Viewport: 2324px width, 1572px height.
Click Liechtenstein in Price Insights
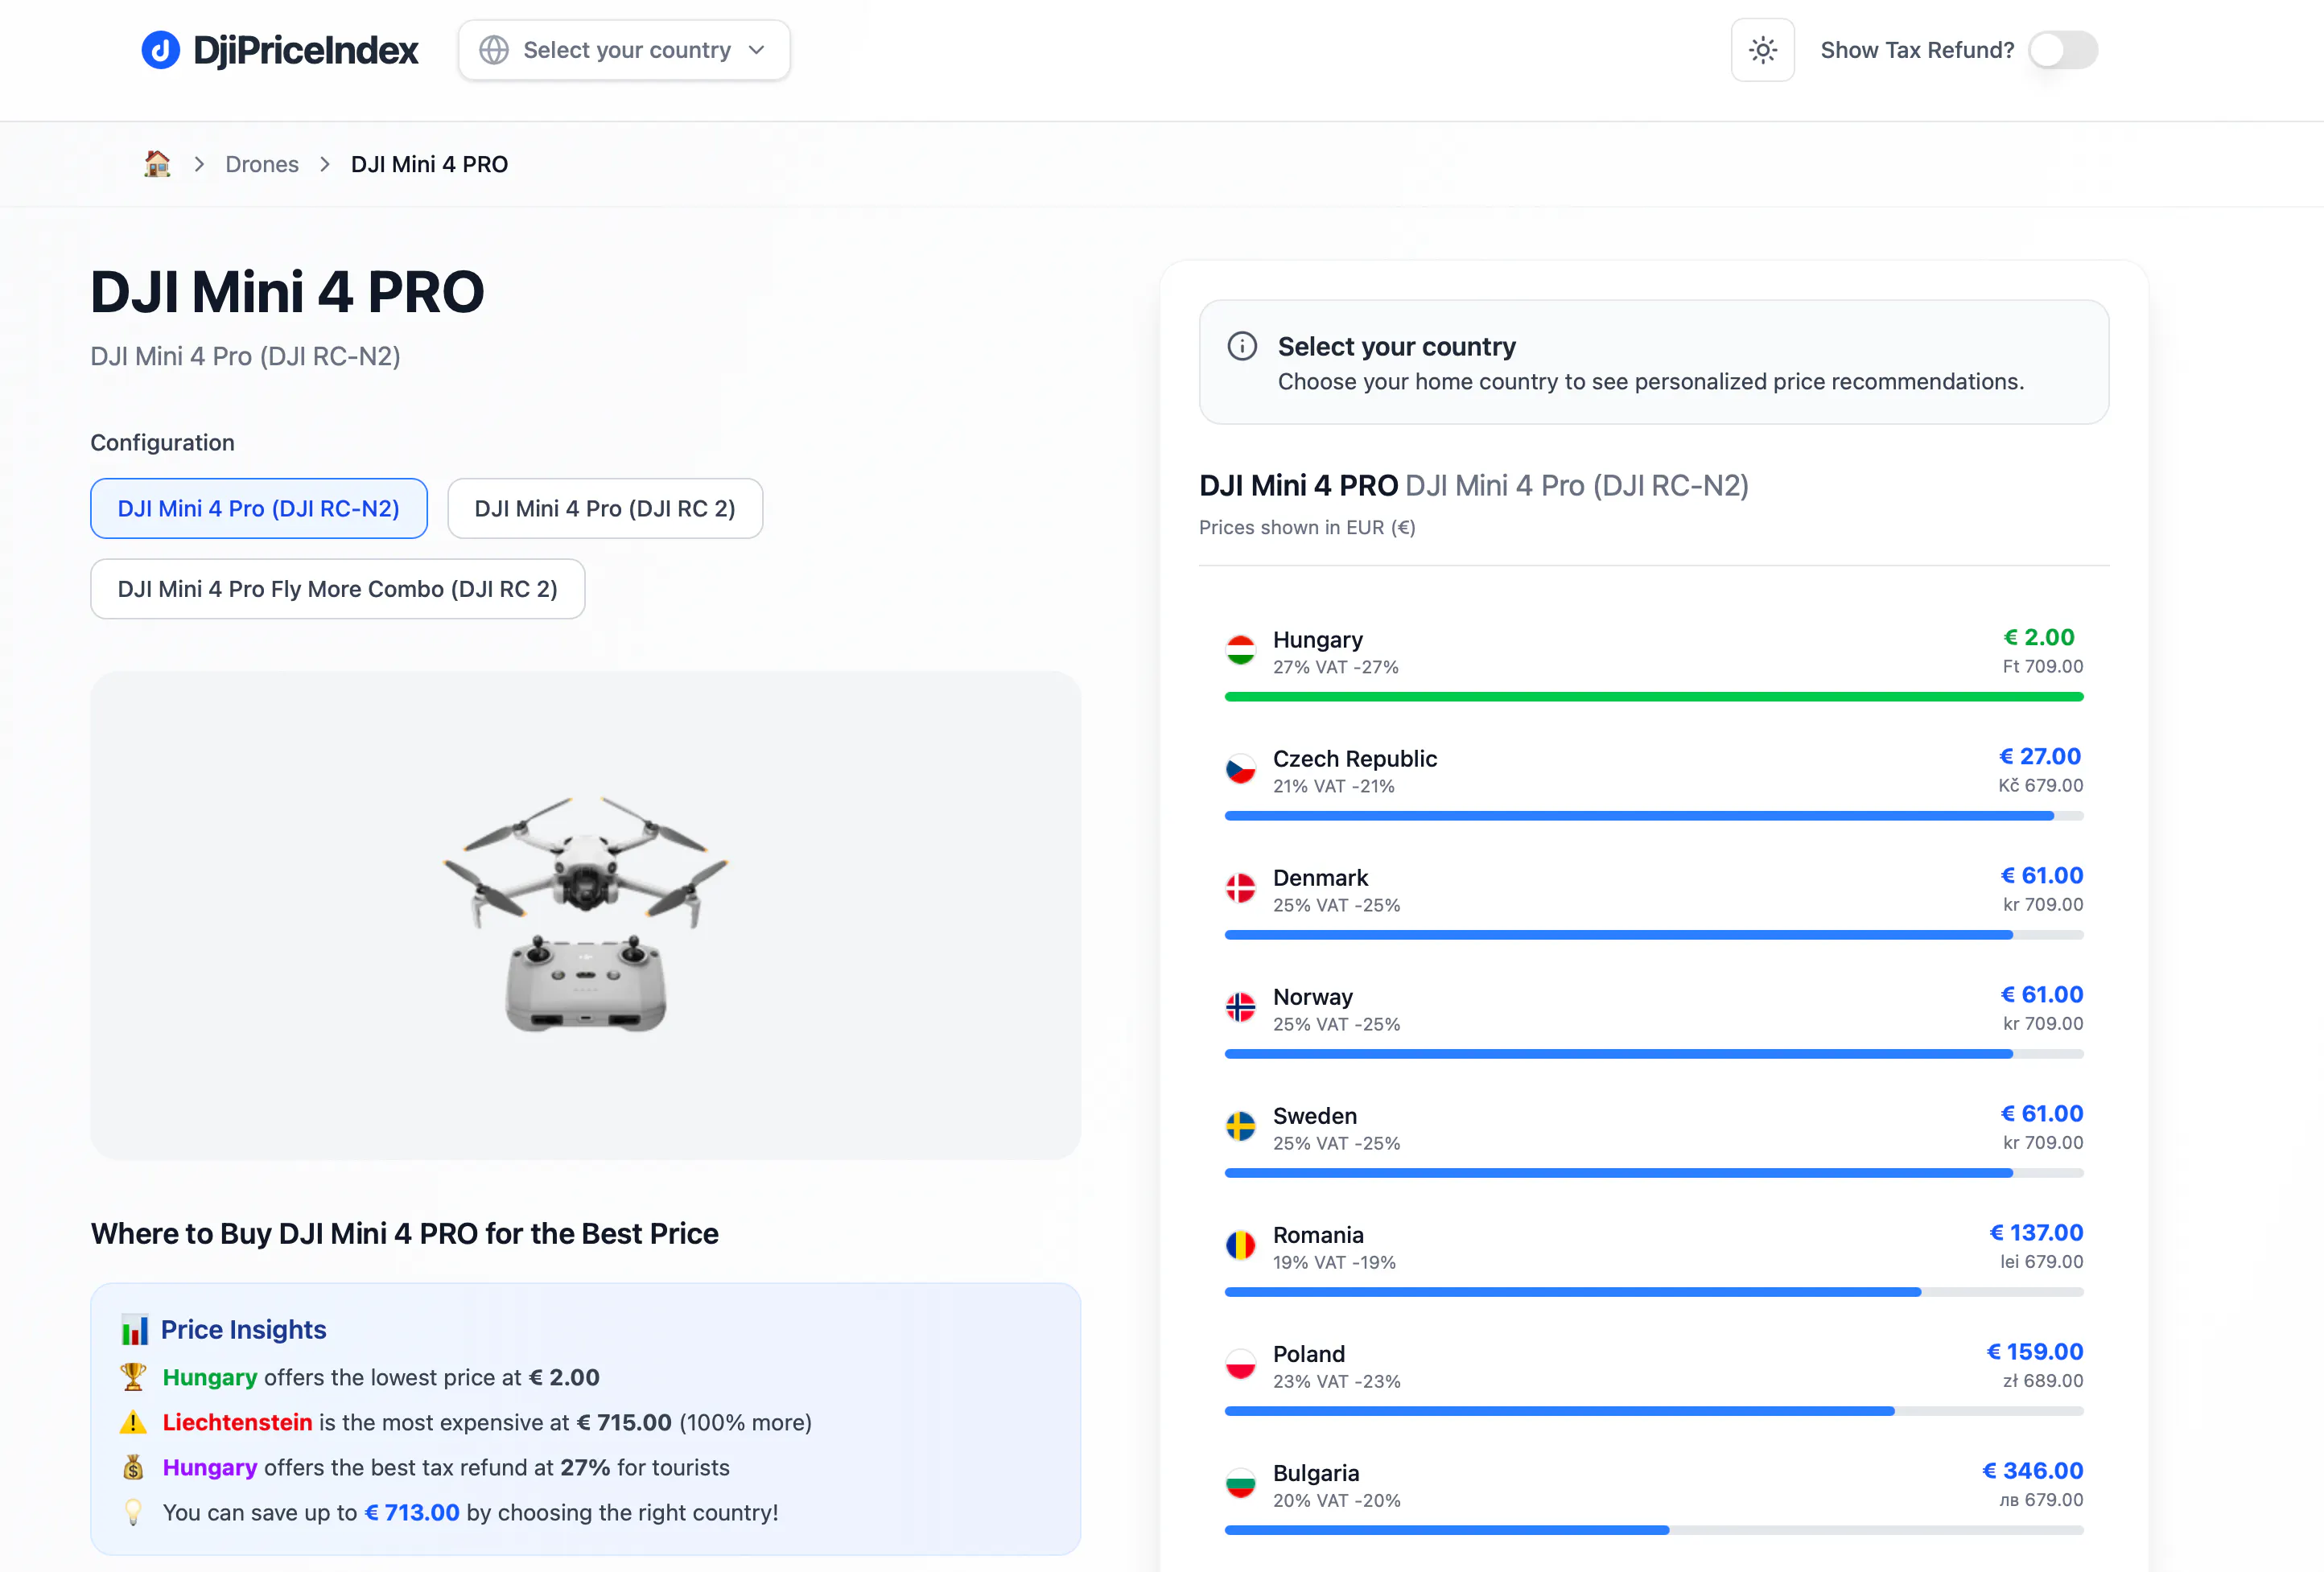tap(237, 1422)
